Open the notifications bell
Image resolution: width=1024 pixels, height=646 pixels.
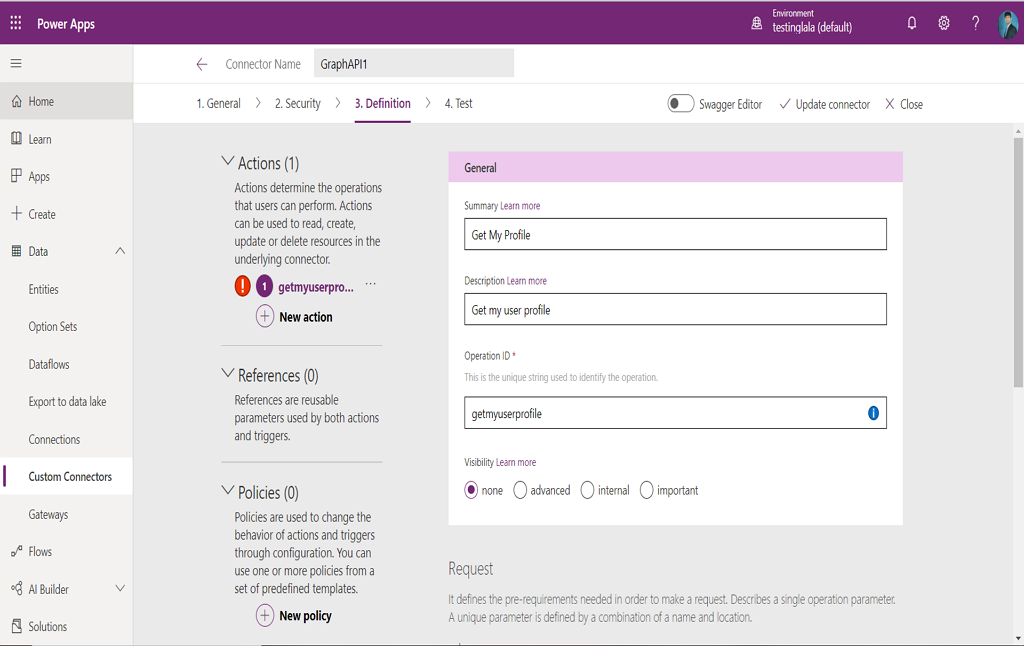pos(912,23)
